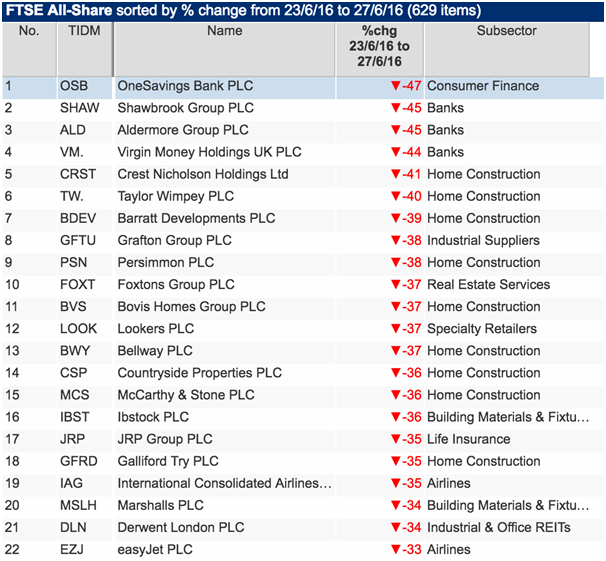The width and height of the screenshot is (606, 561).
Task: Sort by the Name column header
Action: [x=225, y=49]
